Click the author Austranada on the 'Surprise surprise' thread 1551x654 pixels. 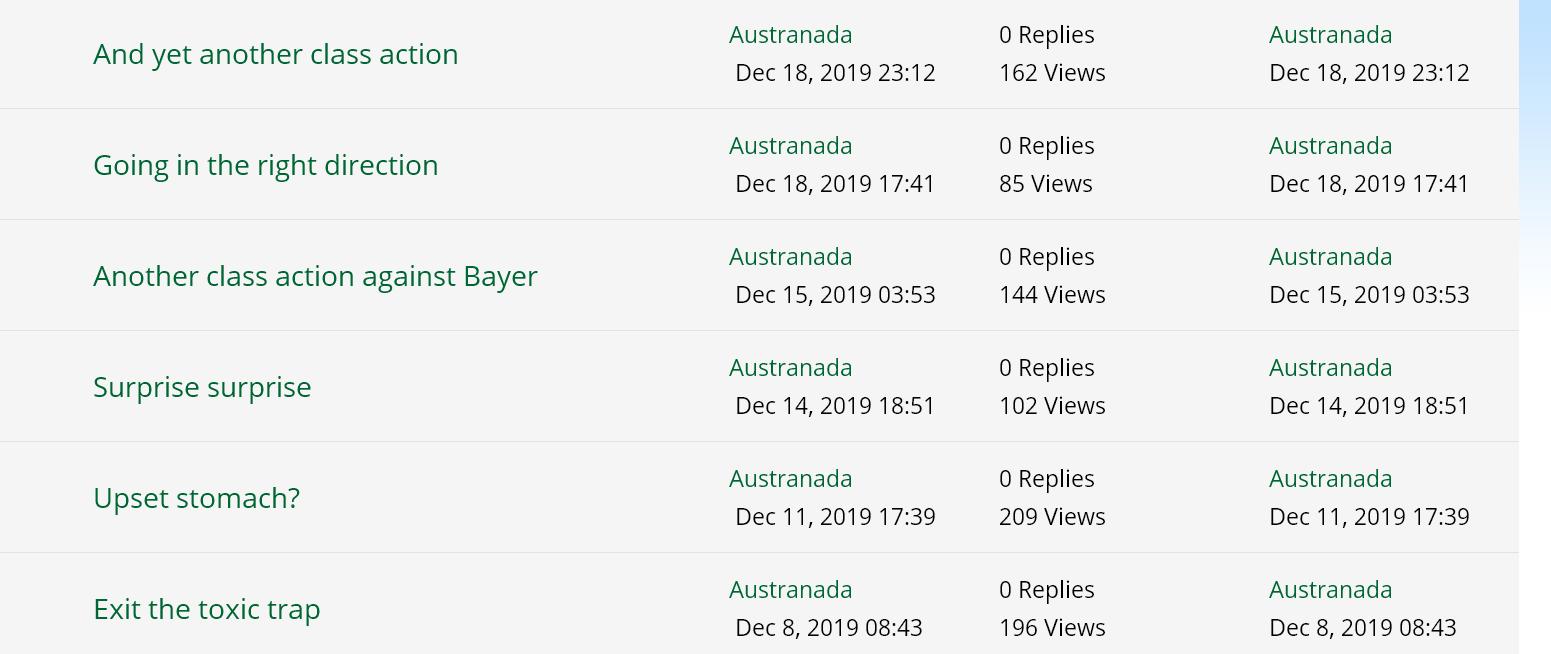click(790, 368)
